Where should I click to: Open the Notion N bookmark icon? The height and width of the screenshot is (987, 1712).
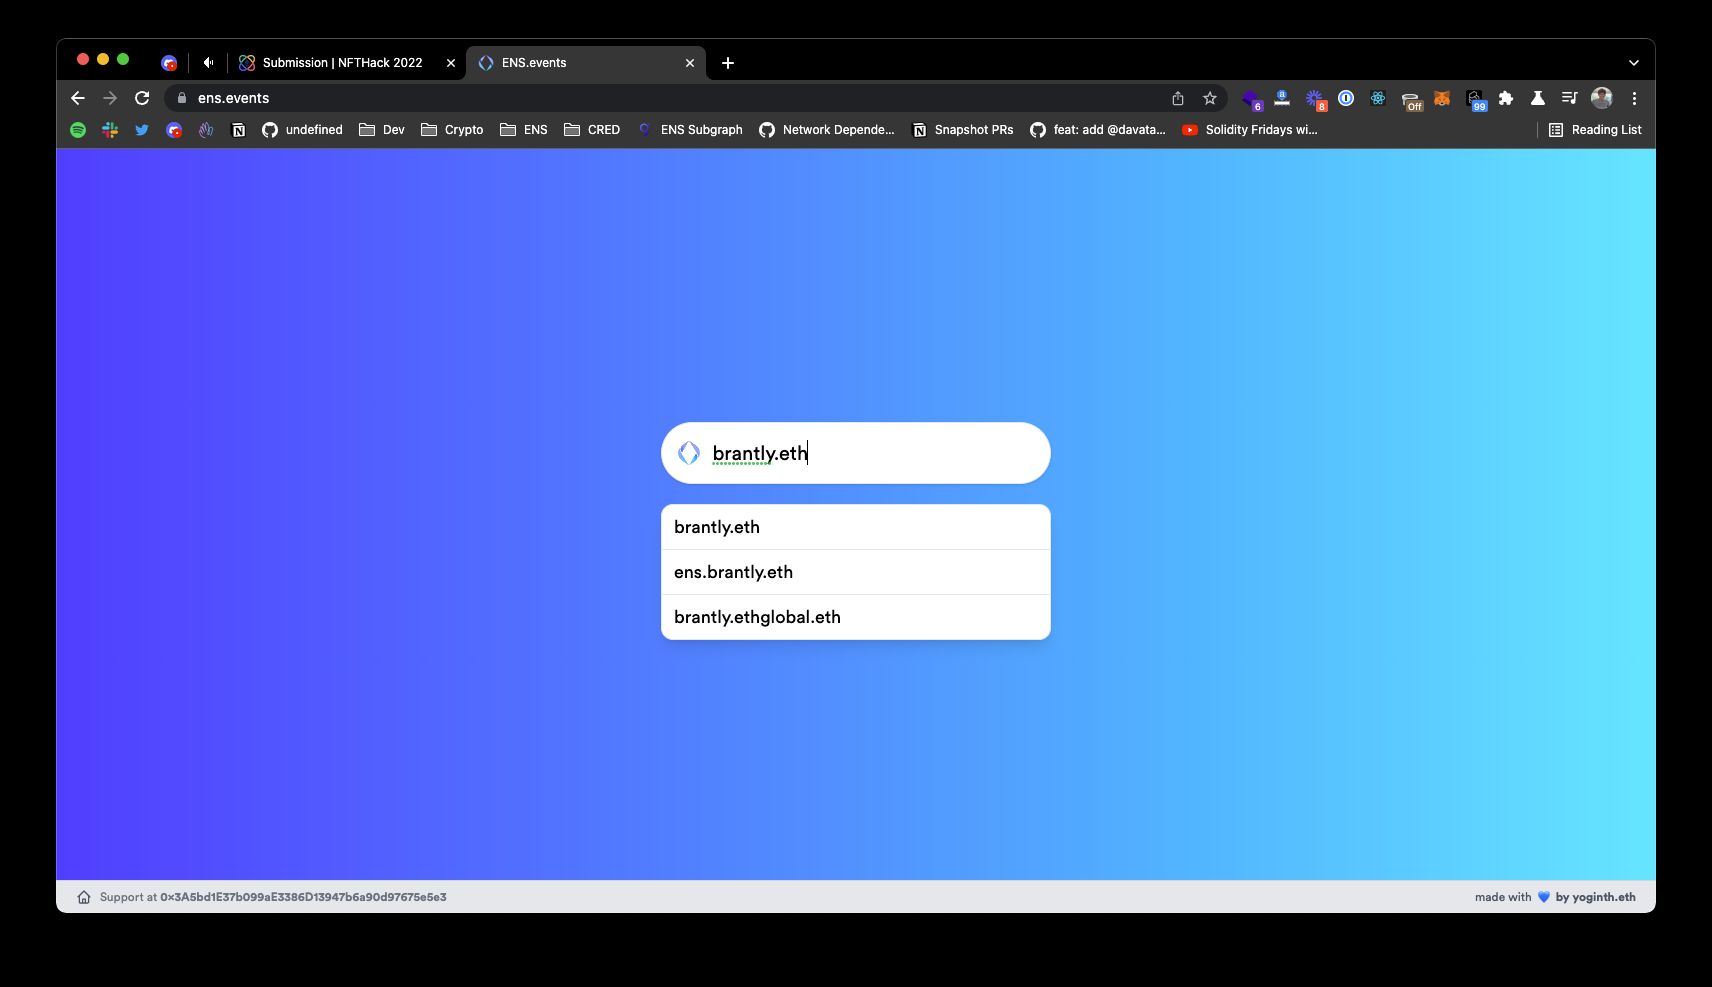(238, 130)
